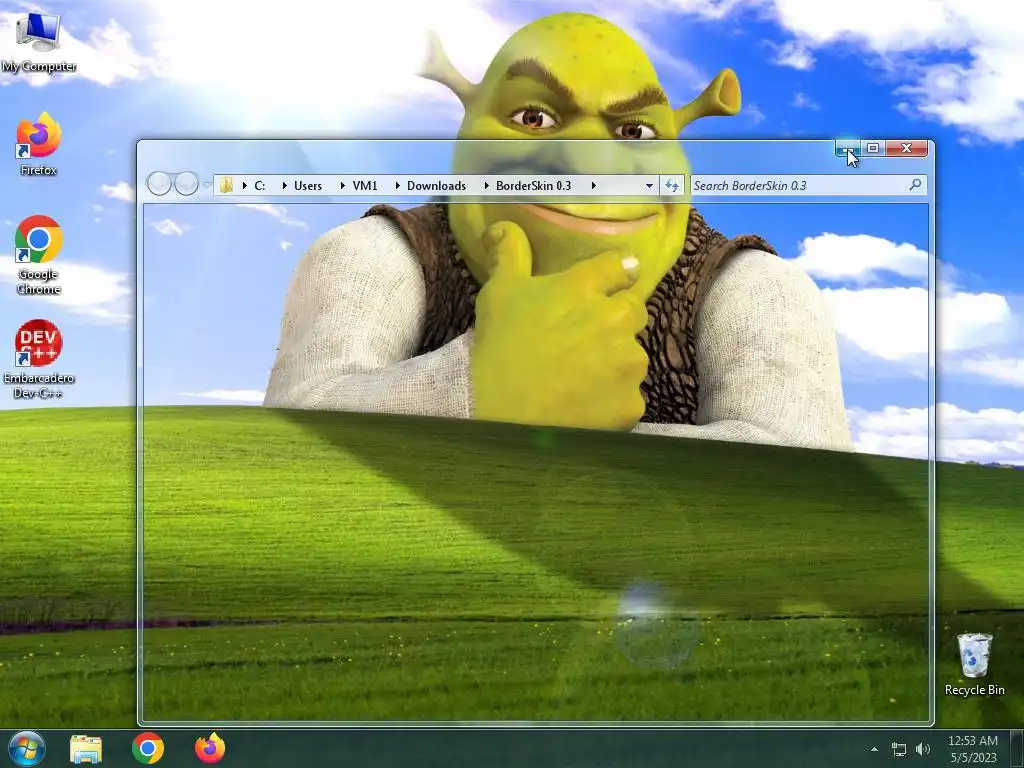Go back with Explorer back arrow
This screenshot has height=768, width=1024.
click(x=159, y=184)
